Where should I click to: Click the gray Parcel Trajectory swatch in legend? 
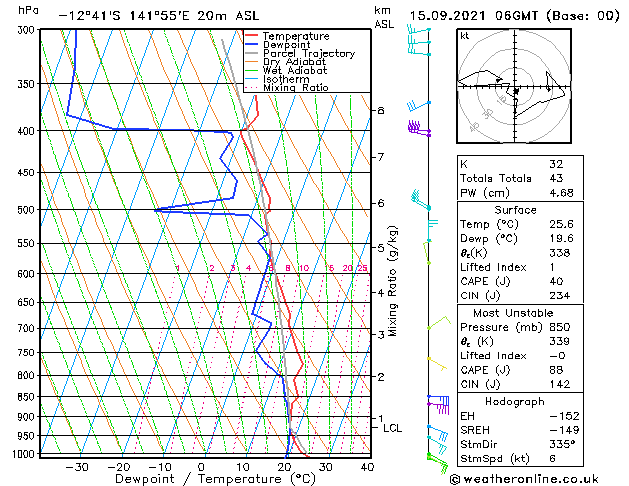[x=252, y=53]
